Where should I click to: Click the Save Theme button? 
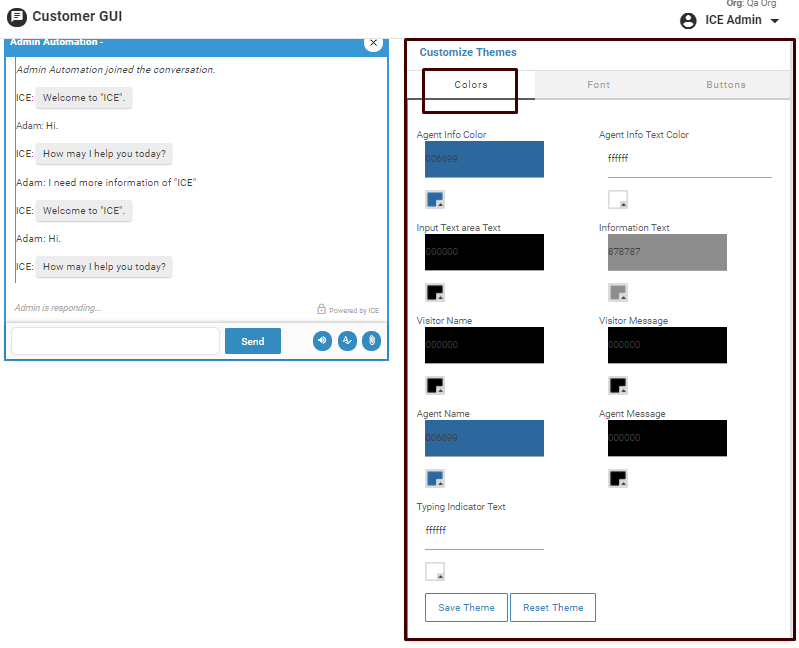click(466, 608)
